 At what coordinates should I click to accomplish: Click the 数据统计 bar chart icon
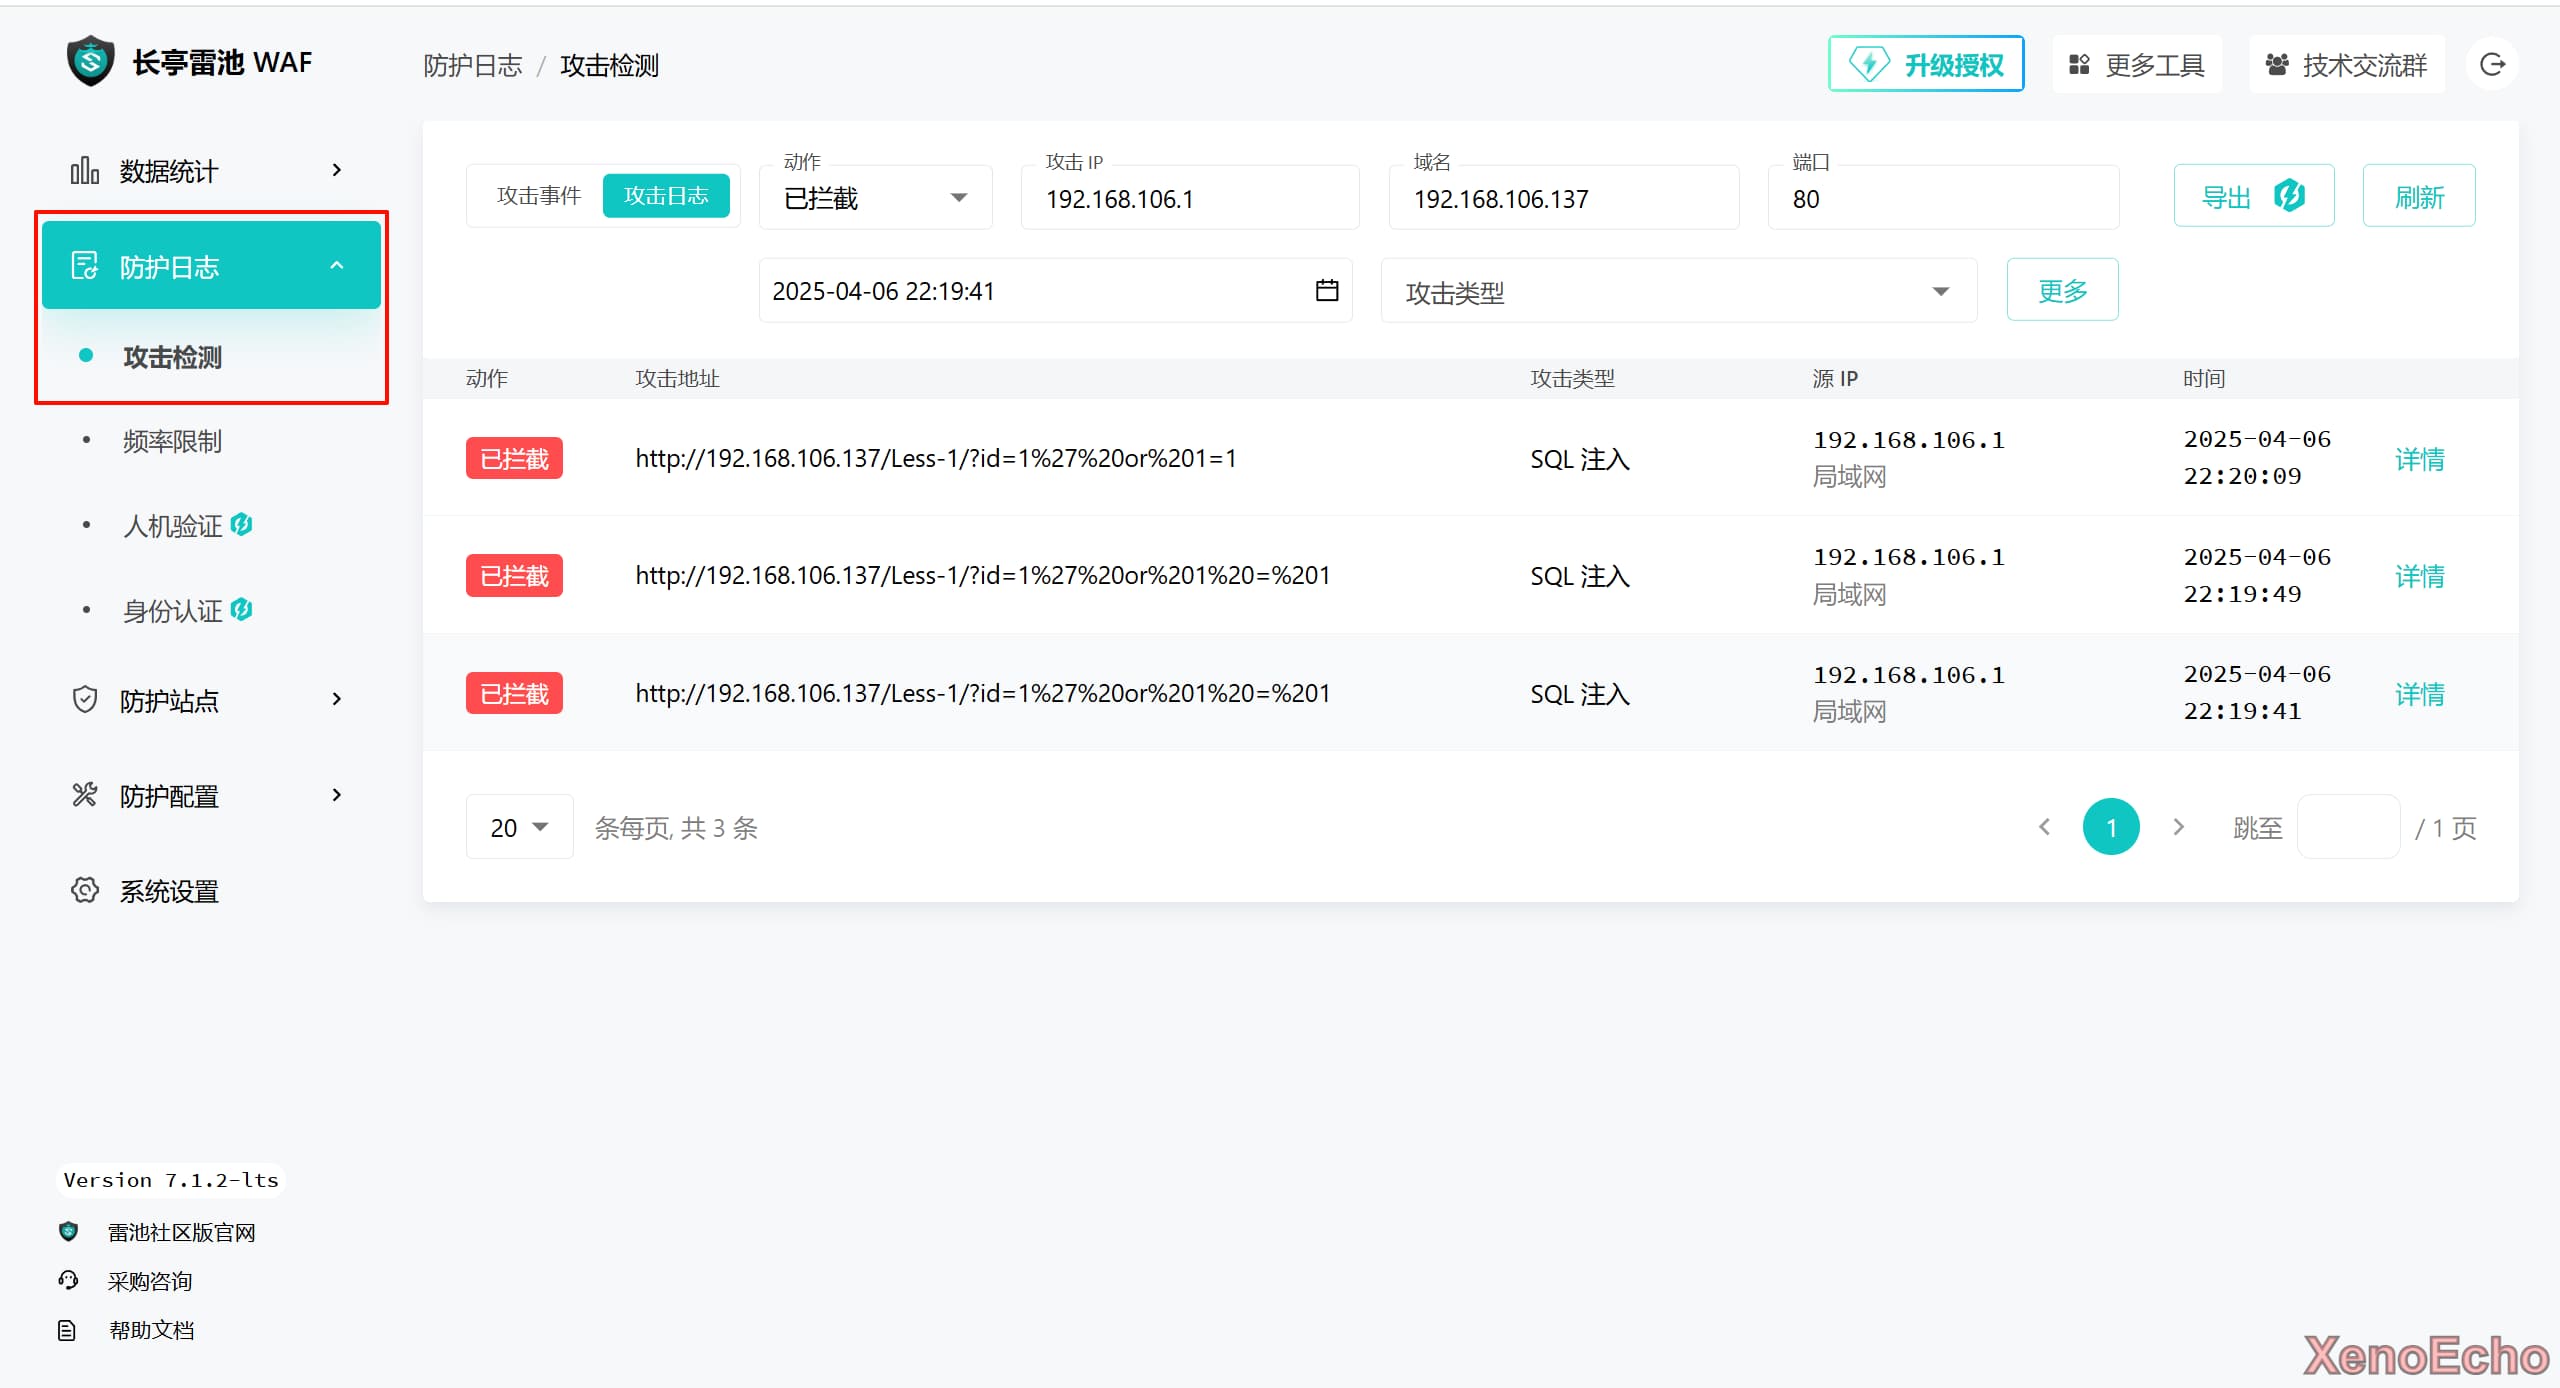[85, 171]
